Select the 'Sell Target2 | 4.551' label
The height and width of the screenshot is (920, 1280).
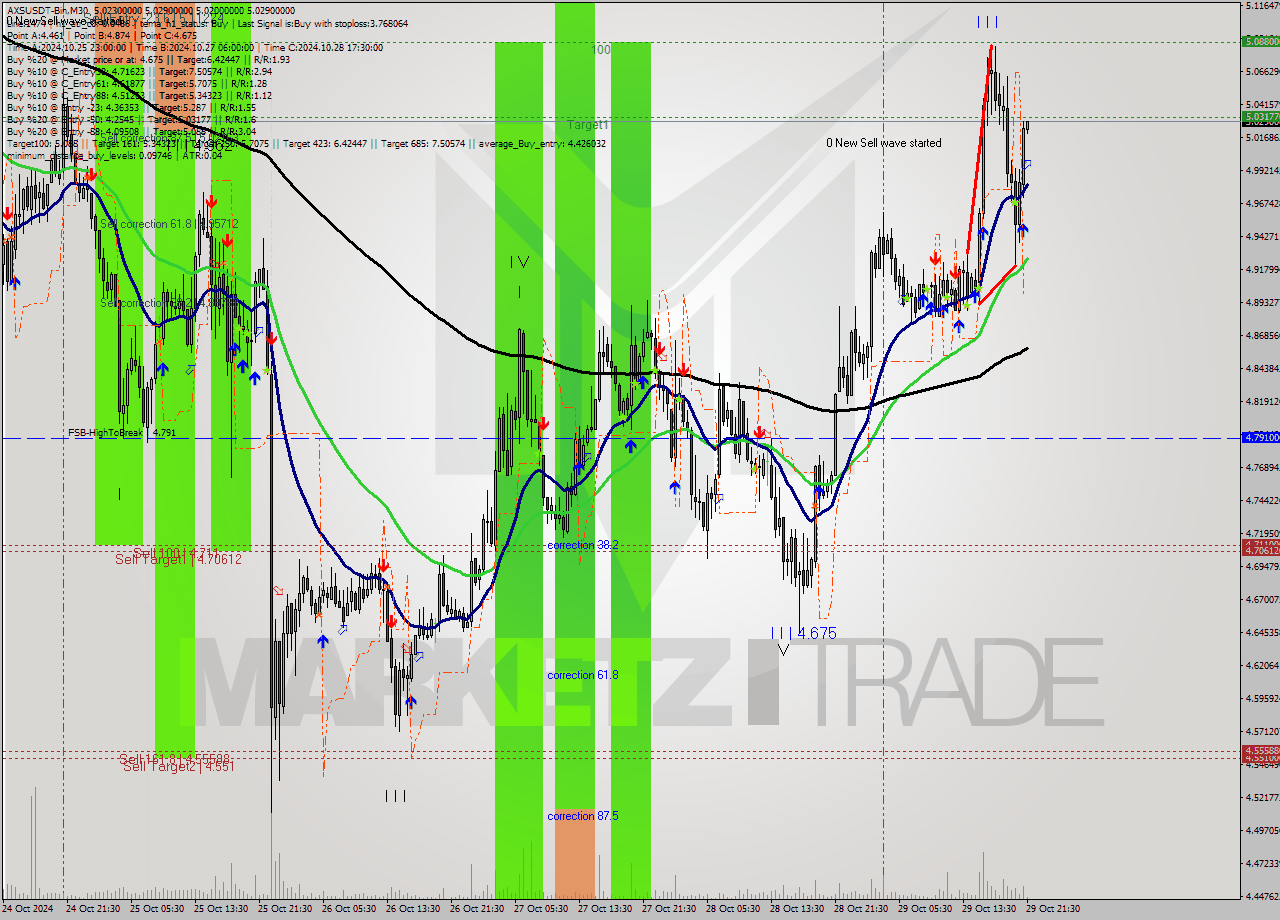(x=178, y=767)
